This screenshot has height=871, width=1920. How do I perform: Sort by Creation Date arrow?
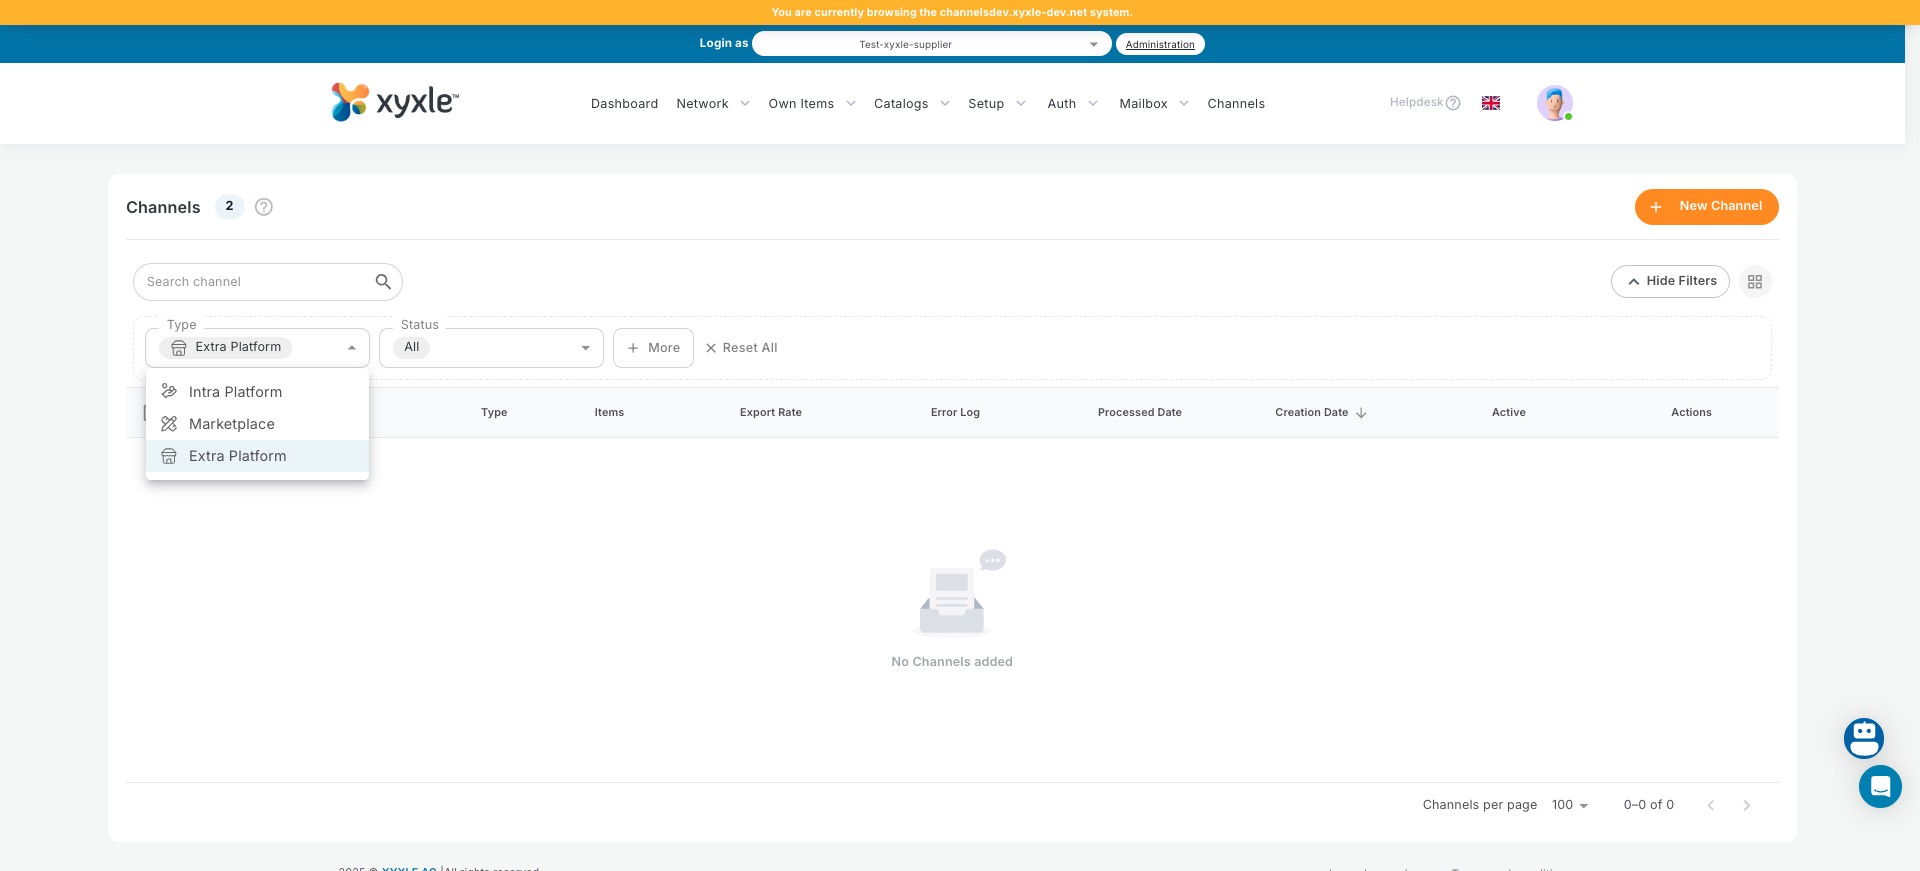[x=1361, y=413]
